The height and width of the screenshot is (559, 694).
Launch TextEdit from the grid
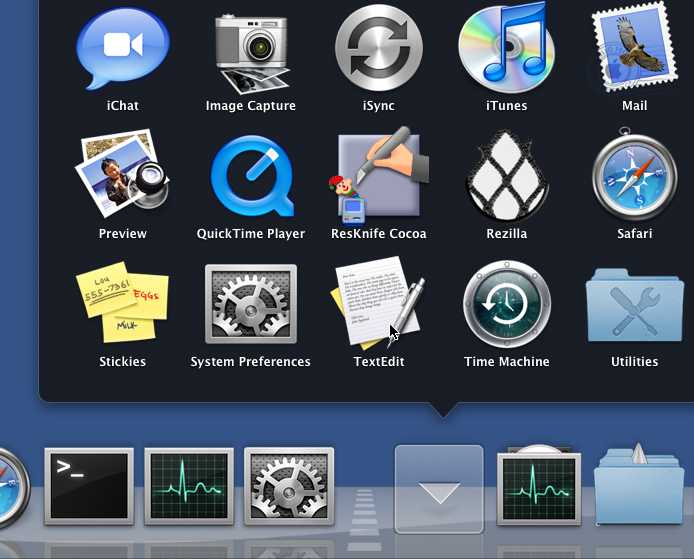coord(379,302)
